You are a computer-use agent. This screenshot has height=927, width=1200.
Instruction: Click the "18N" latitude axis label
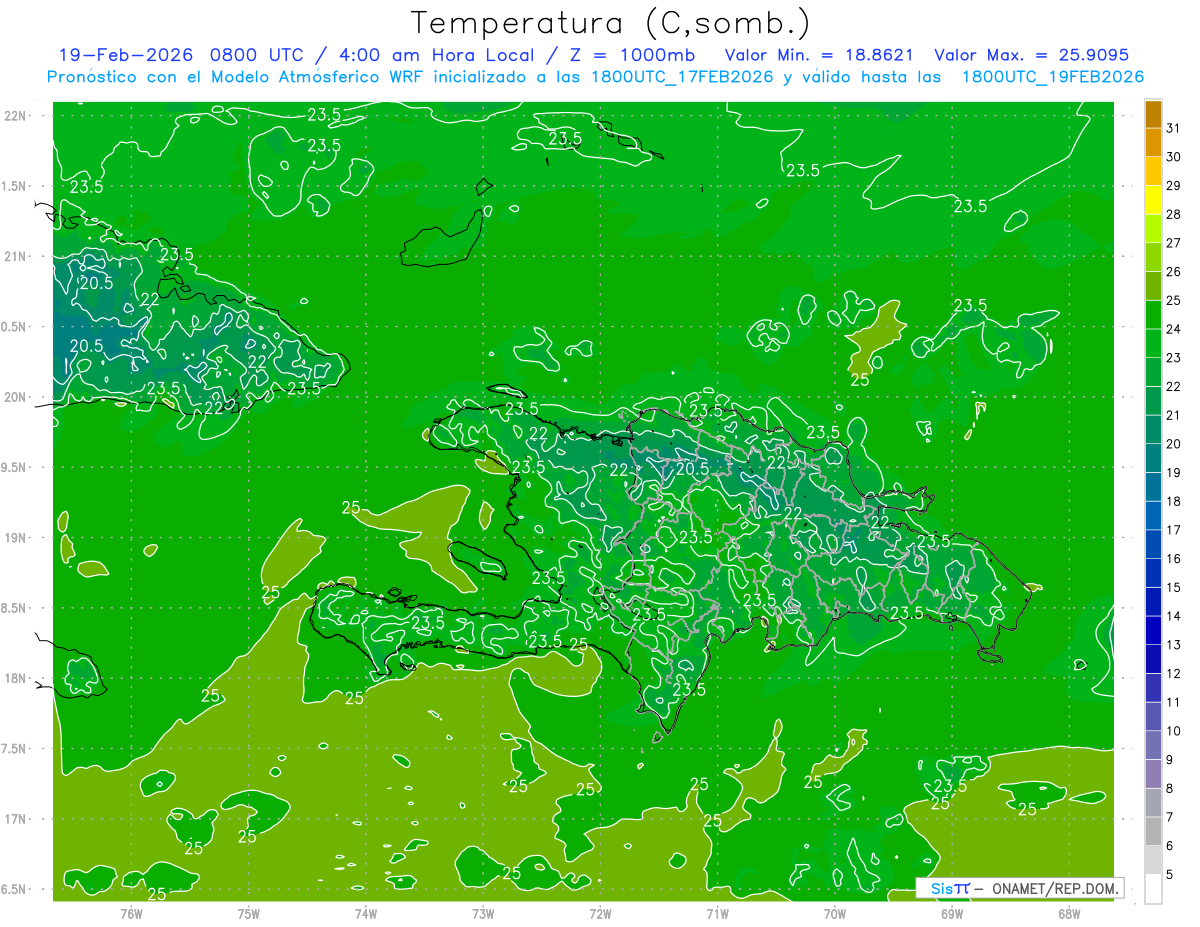[x=15, y=678]
